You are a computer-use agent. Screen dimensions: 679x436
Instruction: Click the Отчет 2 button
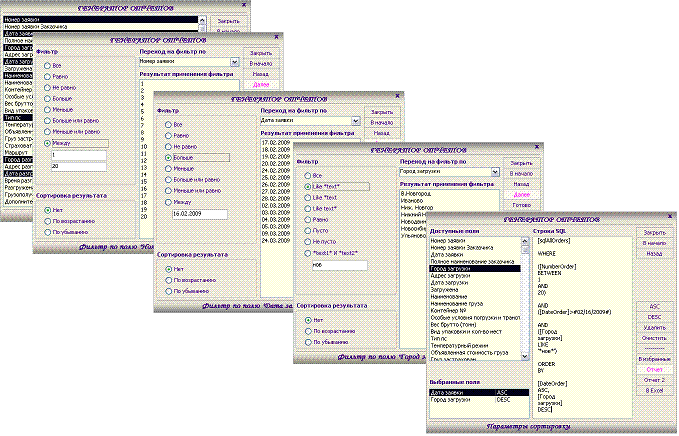click(x=654, y=380)
